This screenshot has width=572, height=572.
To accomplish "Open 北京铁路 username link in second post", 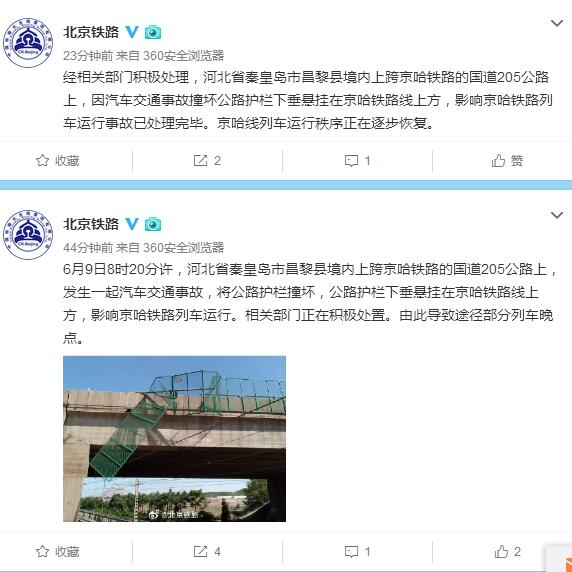I will pyautogui.click(x=91, y=224).
